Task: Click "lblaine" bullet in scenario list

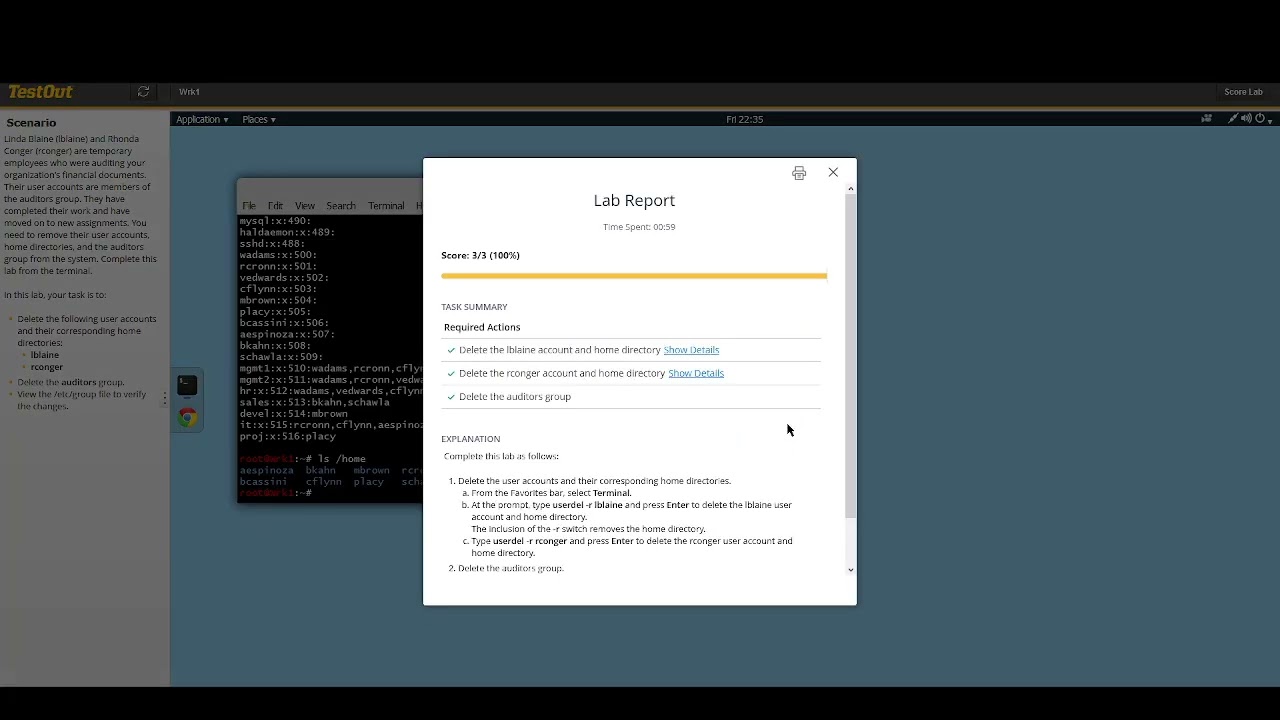Action: tap(45, 355)
